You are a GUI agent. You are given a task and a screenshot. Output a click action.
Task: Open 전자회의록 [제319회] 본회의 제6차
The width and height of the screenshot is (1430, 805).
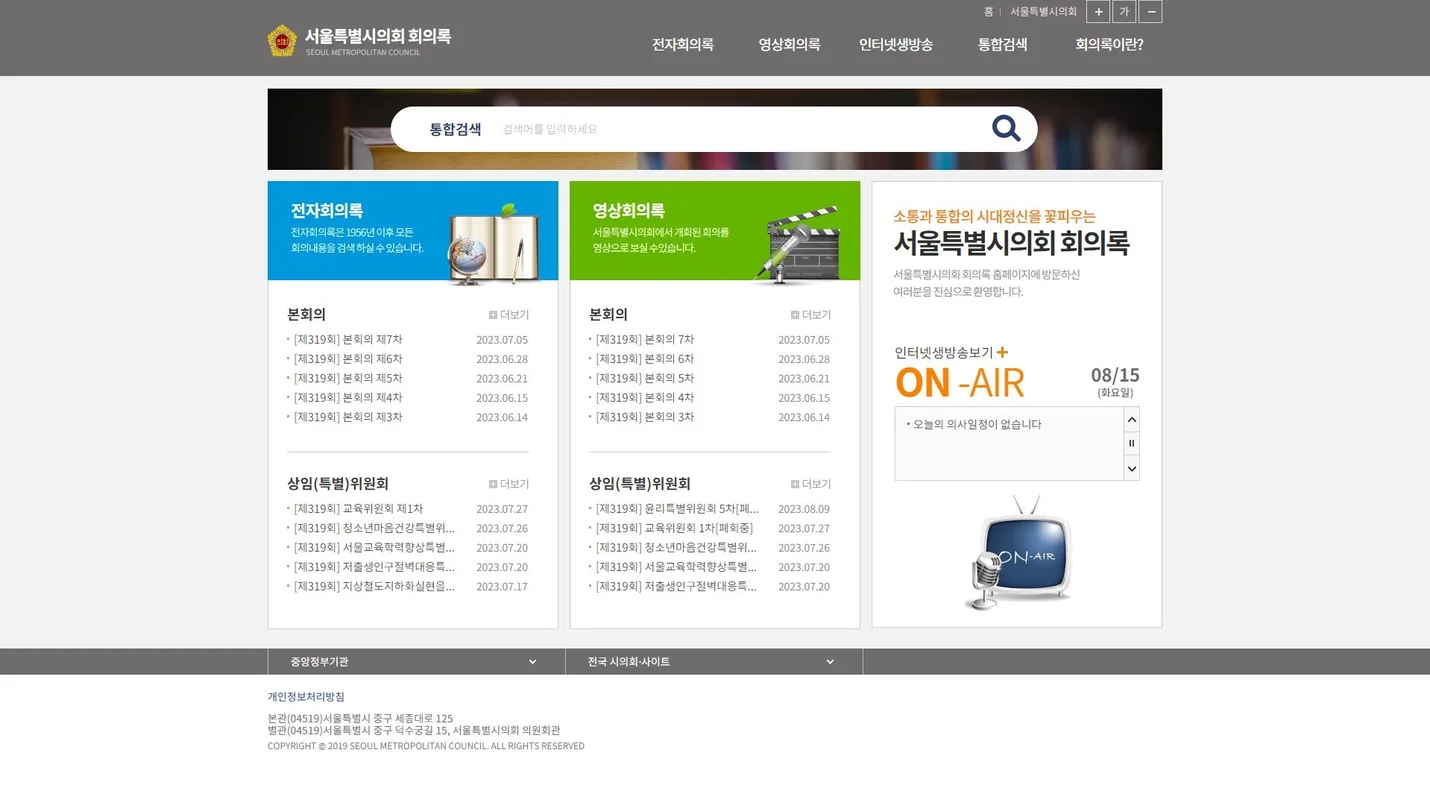pos(348,359)
